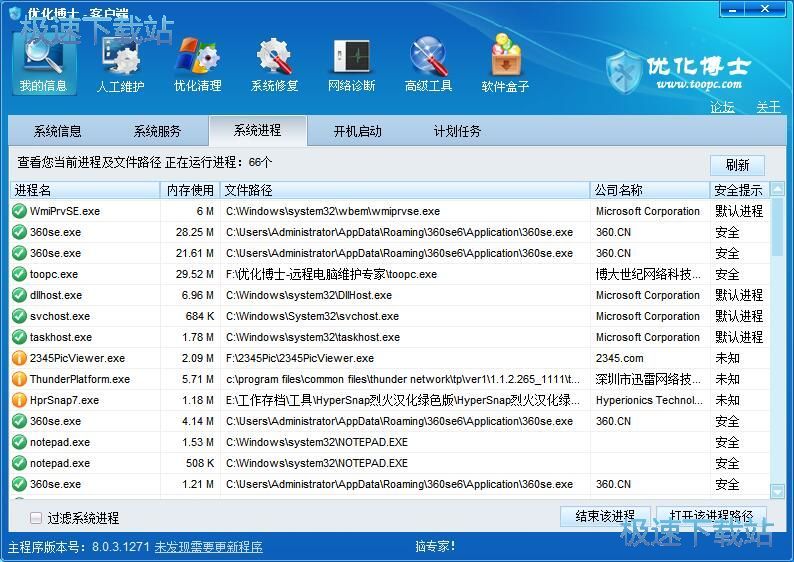Click the 1.21 M memory value

tap(198, 485)
